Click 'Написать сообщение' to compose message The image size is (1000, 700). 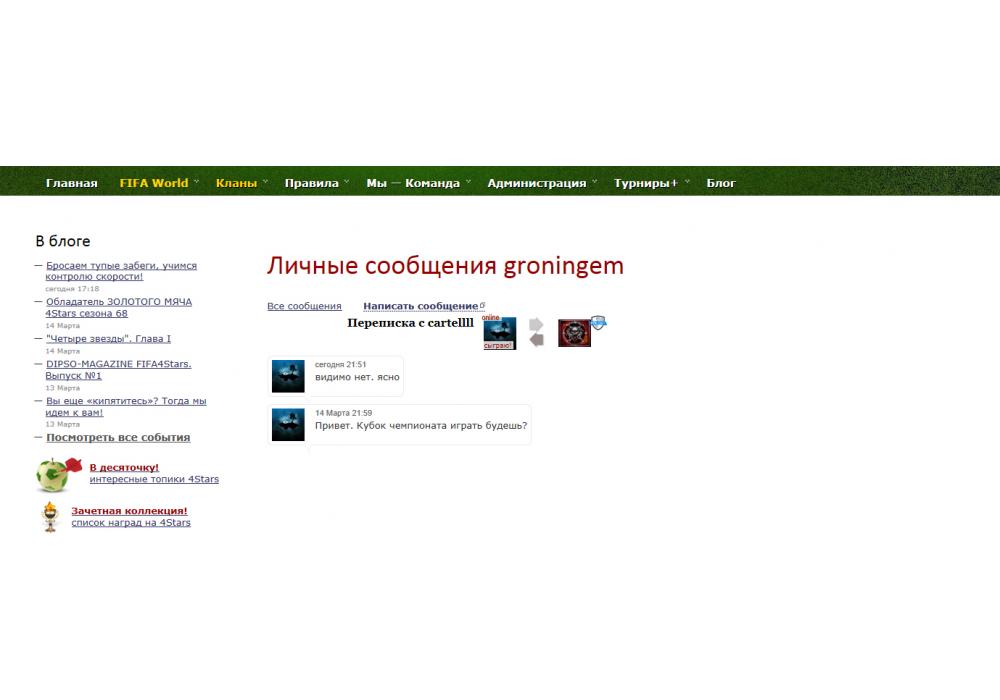point(420,306)
